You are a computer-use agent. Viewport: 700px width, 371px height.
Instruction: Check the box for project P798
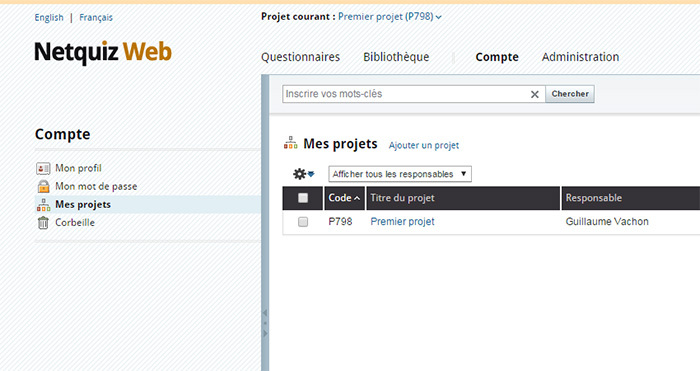pos(303,221)
